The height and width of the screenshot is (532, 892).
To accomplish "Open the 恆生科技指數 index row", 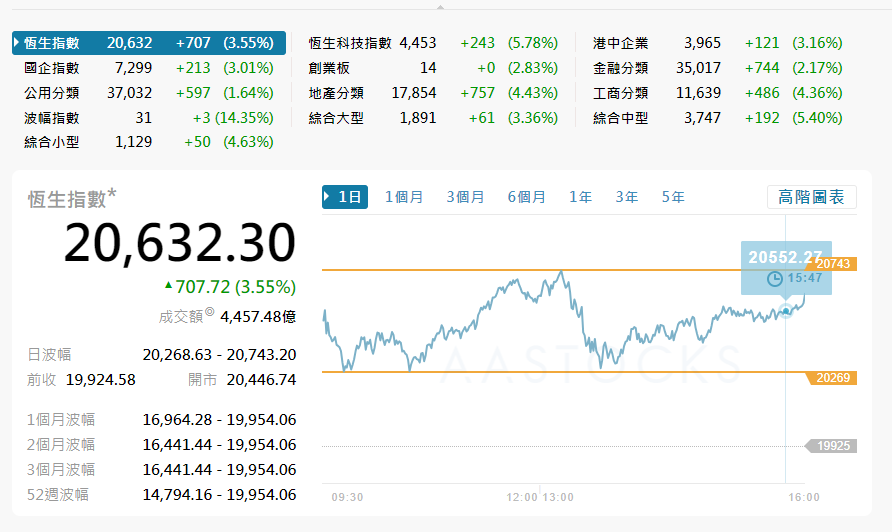I will (x=350, y=43).
